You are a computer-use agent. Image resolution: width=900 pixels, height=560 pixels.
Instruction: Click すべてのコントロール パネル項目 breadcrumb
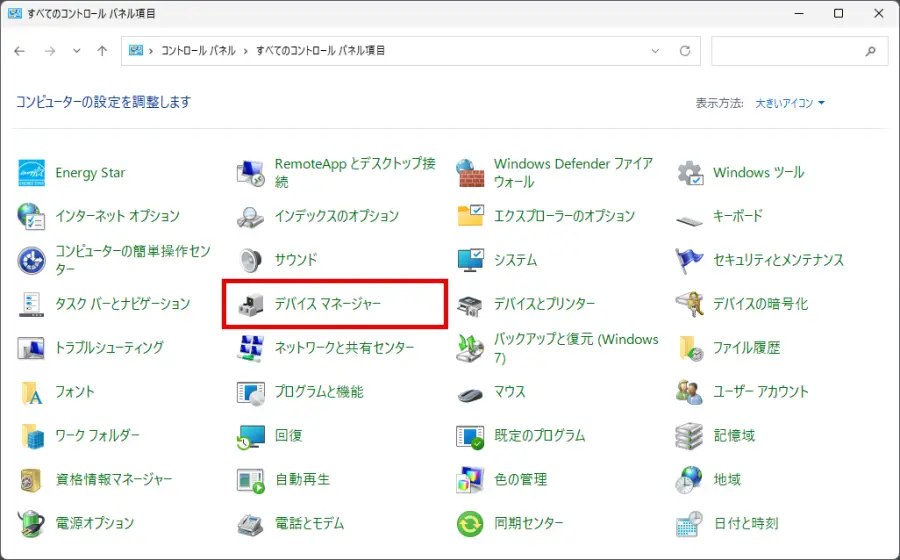click(x=320, y=51)
